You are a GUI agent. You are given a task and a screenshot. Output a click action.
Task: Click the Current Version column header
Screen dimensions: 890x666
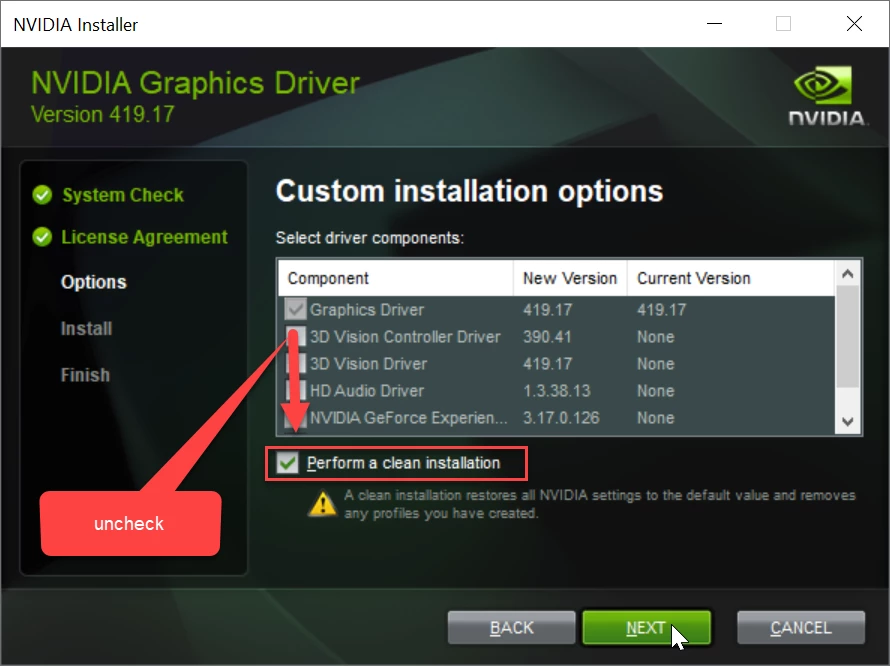click(731, 278)
